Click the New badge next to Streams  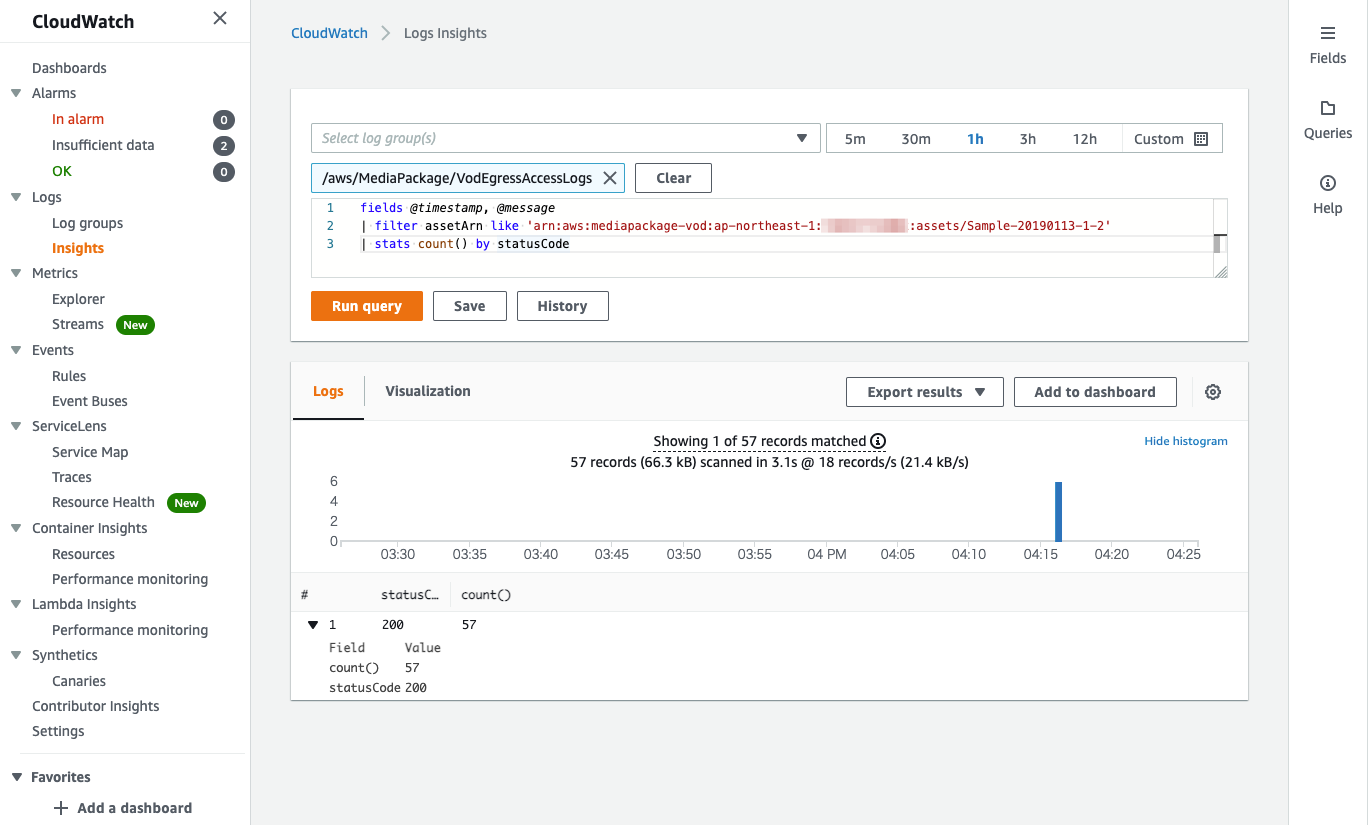click(135, 325)
